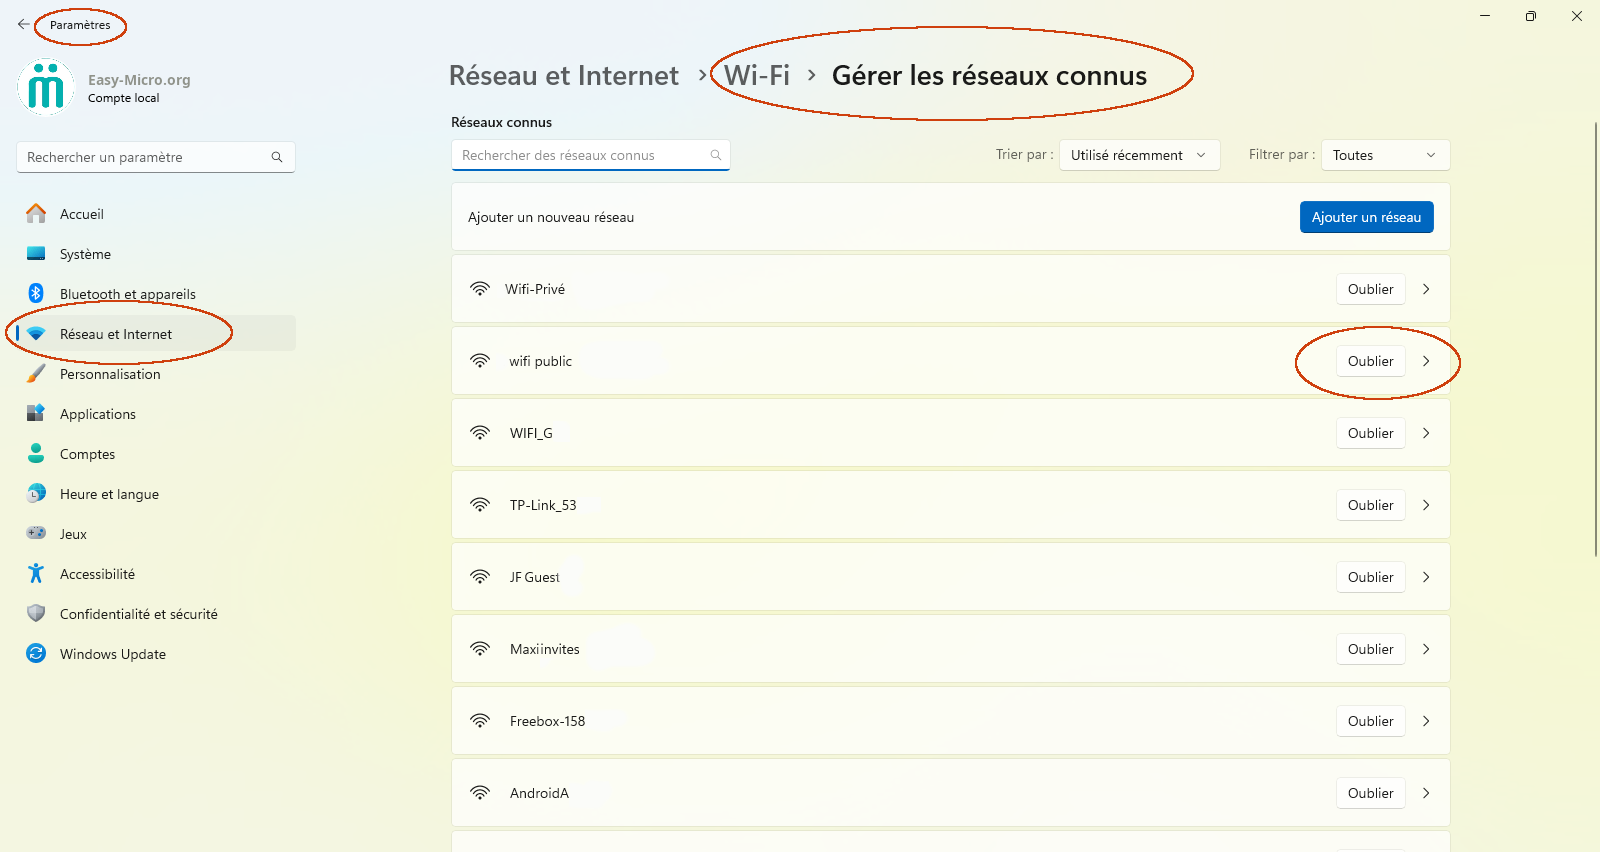Expand Freebox-158 details chevron
1600x852 pixels.
tap(1426, 721)
